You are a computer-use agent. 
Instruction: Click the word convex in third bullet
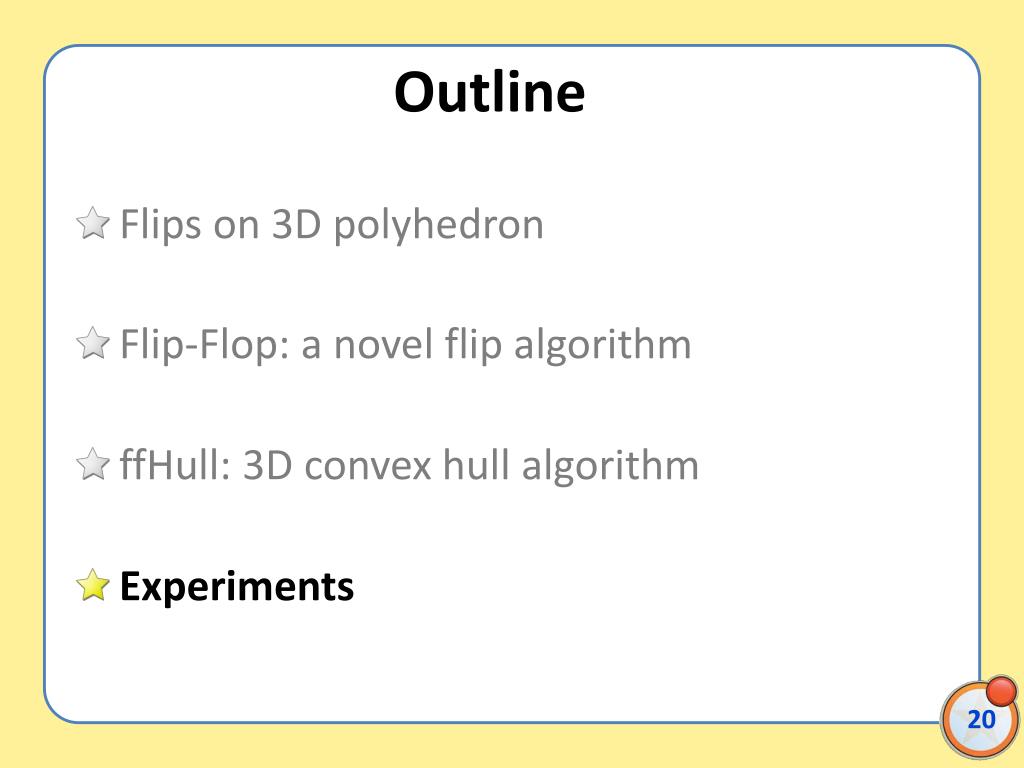point(368,466)
